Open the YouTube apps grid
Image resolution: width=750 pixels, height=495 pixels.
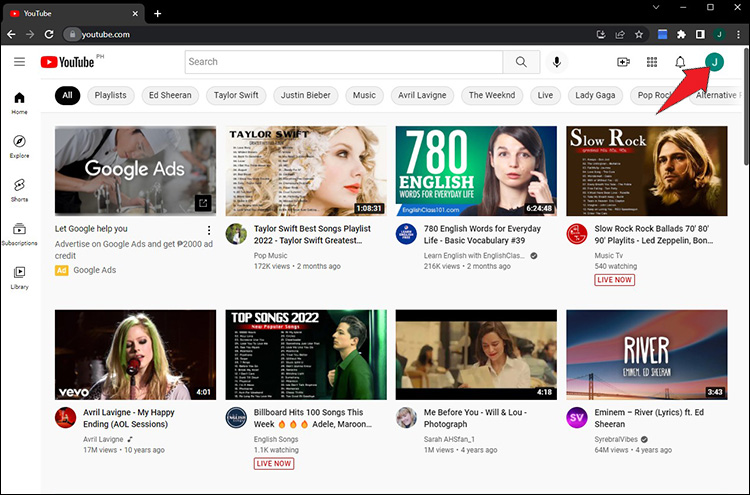point(652,62)
